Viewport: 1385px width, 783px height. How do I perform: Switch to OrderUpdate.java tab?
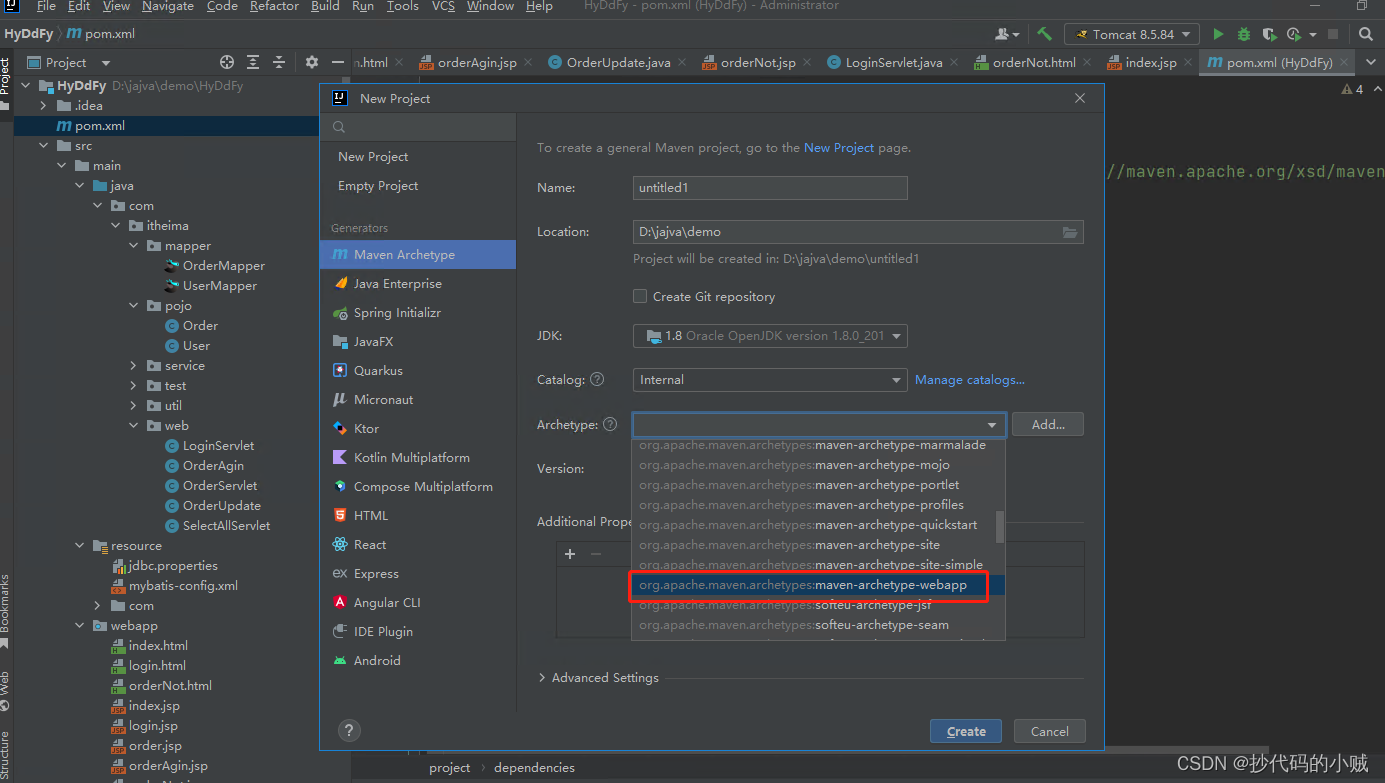pos(618,62)
